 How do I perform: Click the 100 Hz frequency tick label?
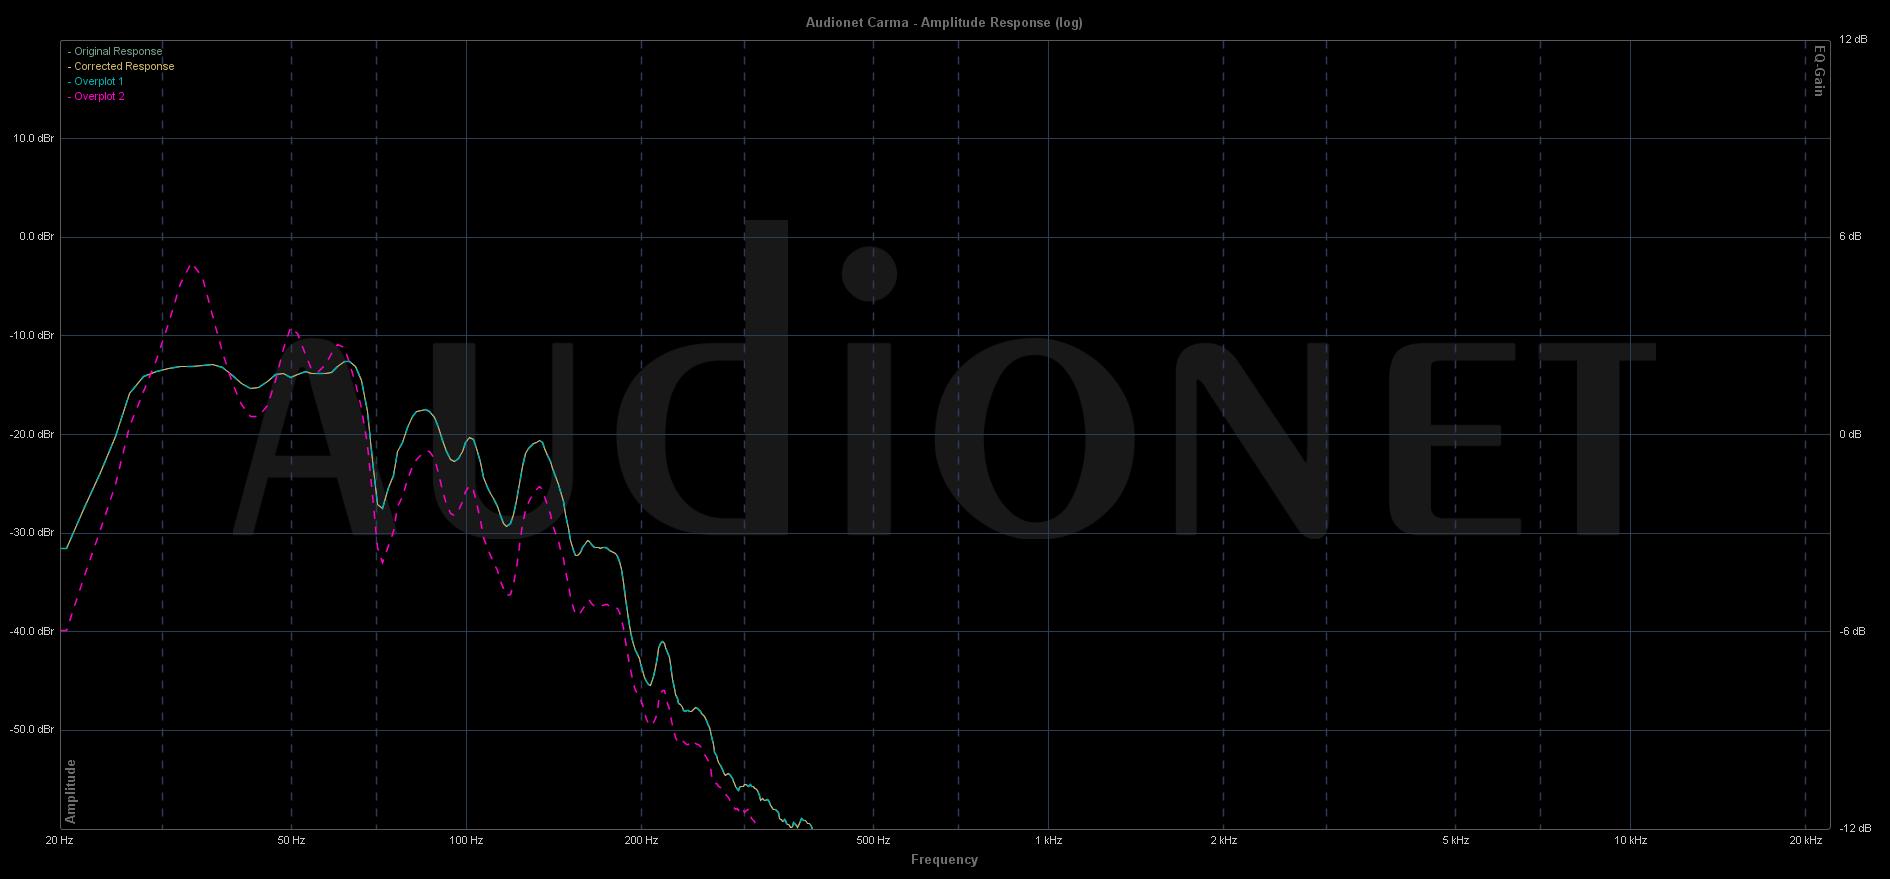466,840
